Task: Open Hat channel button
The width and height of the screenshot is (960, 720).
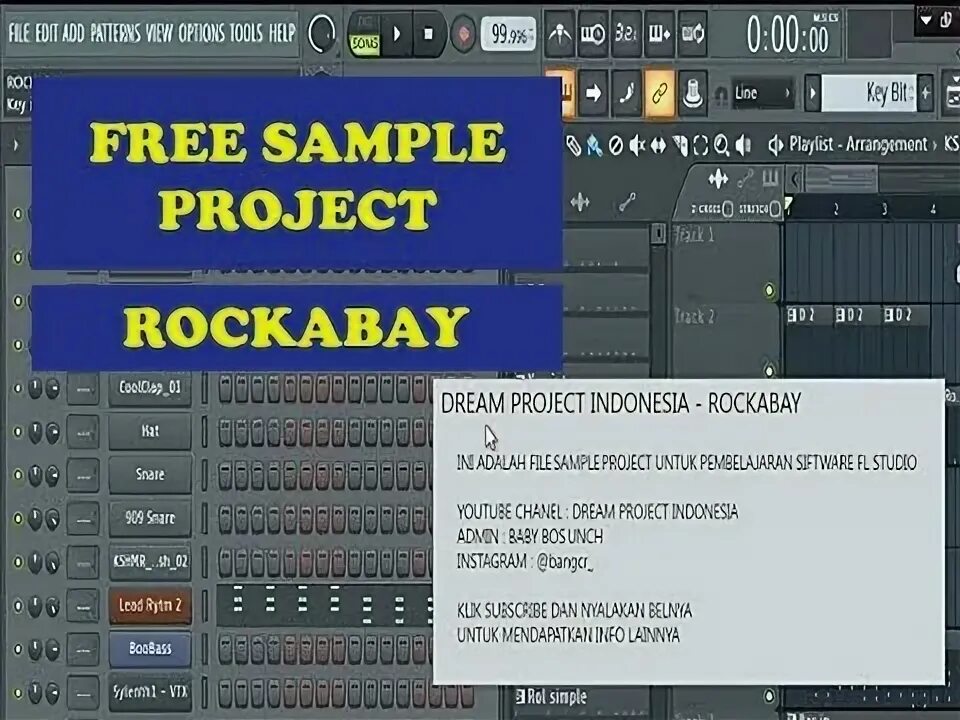Action: click(x=150, y=432)
